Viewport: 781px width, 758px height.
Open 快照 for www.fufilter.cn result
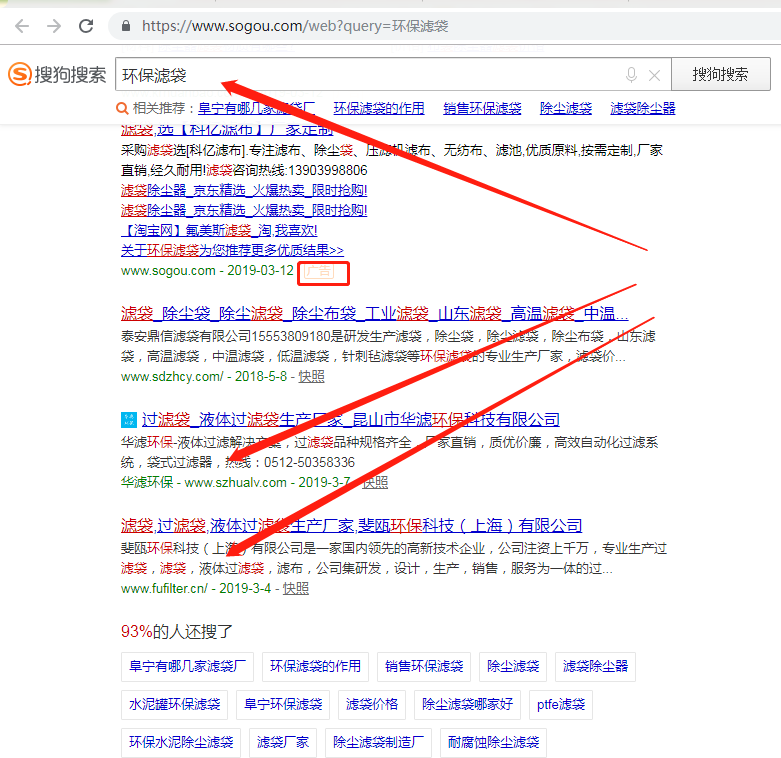click(296, 588)
